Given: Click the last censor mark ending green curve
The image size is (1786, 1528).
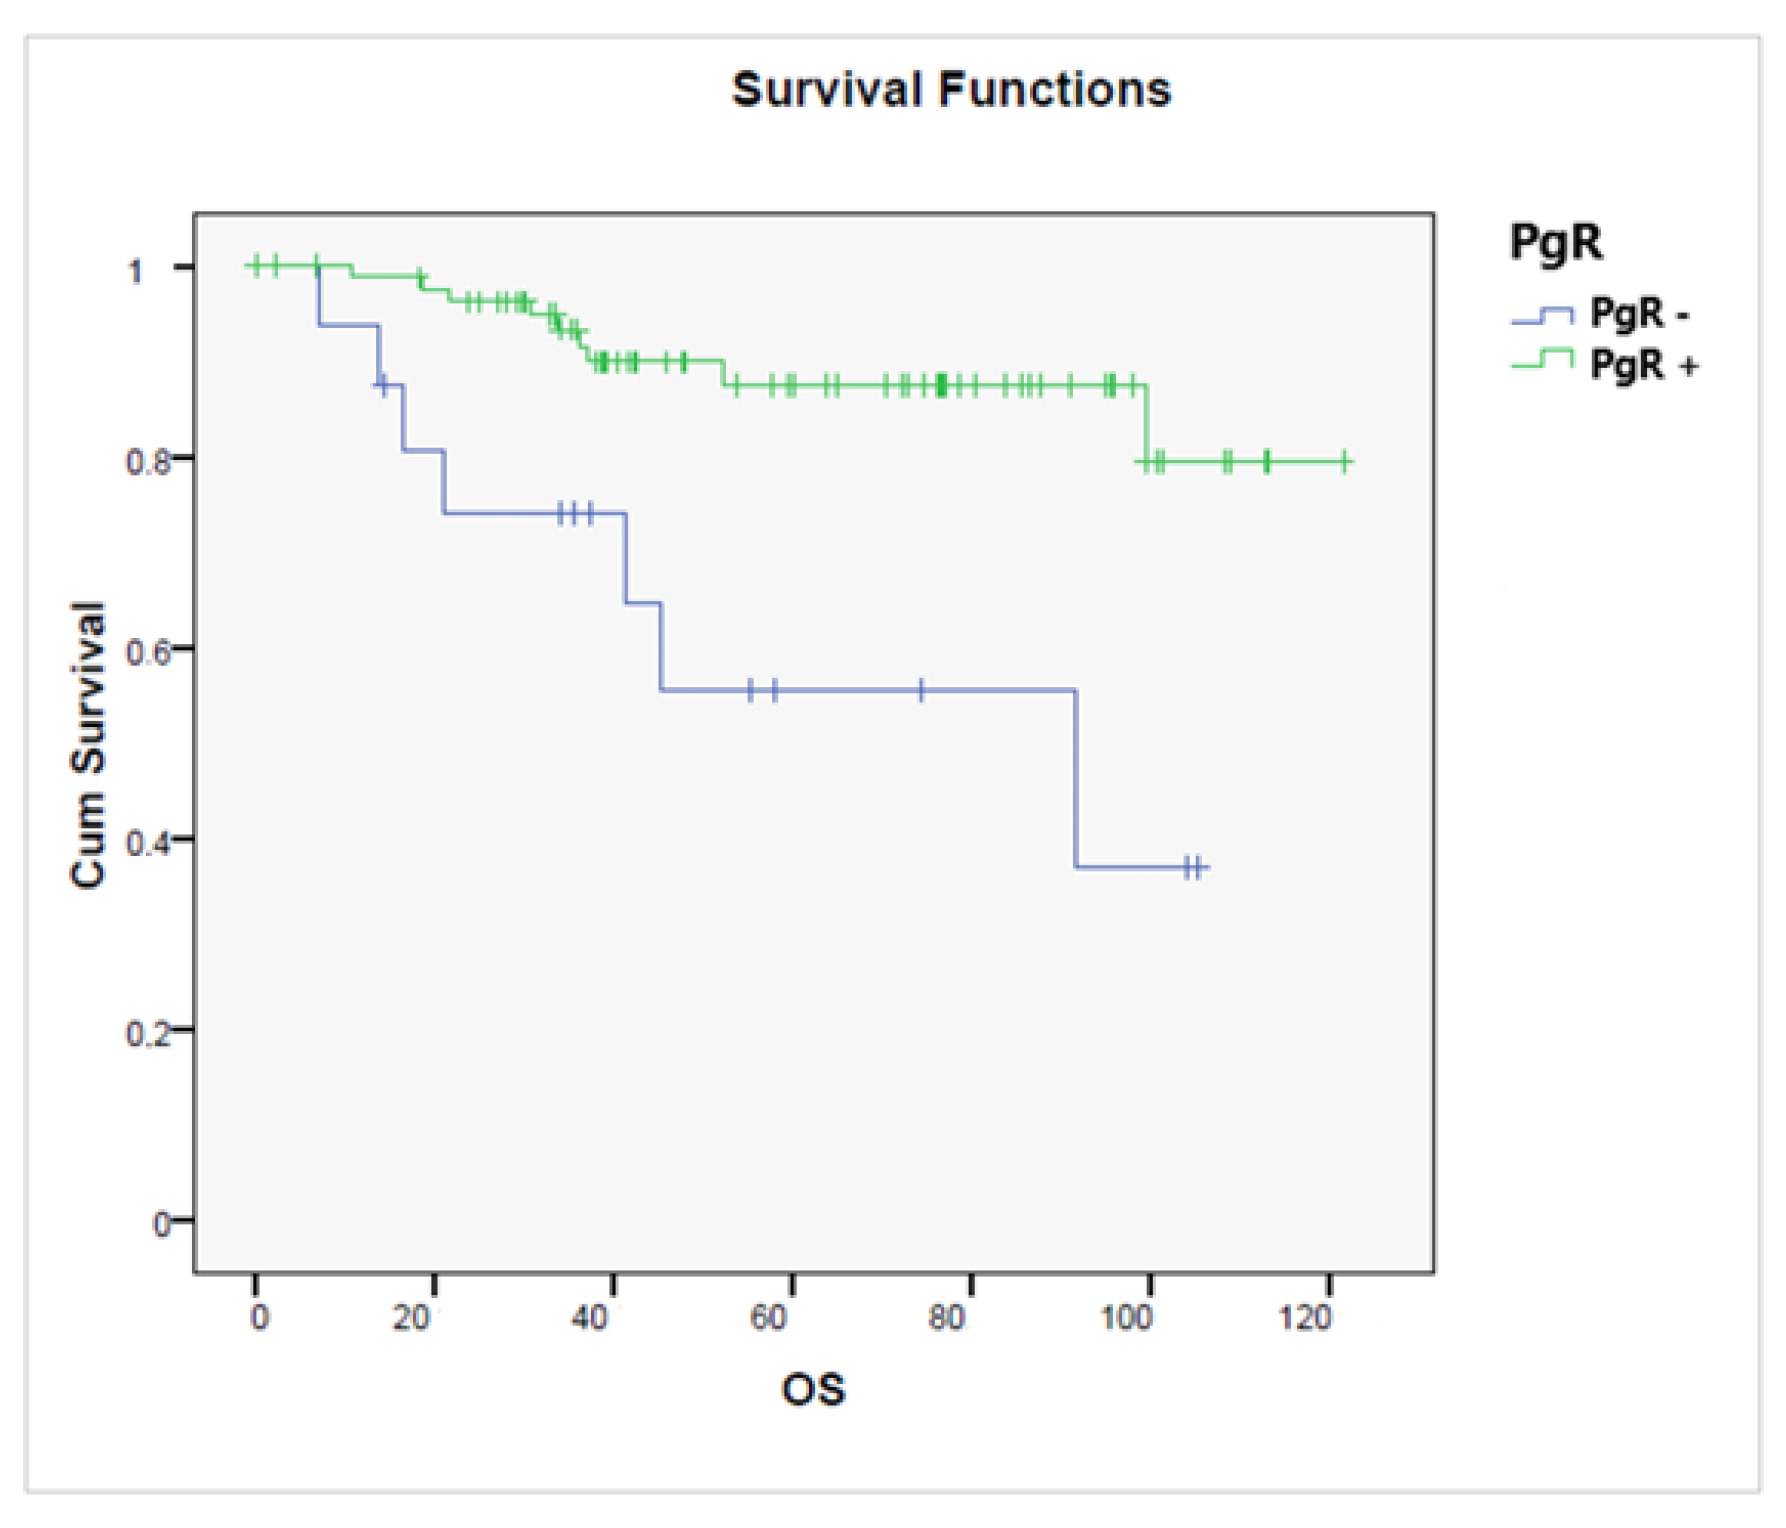Looking at the screenshot, I should point(1345,462).
